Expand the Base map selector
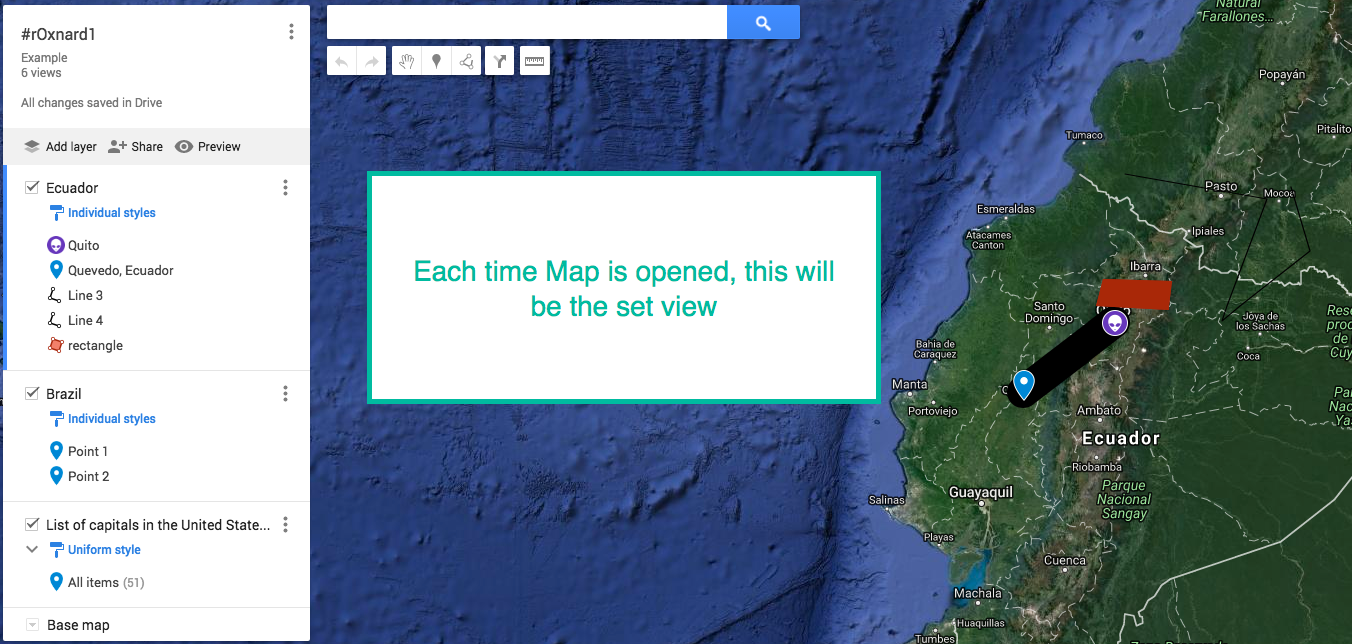The image size is (1352, 644). pos(32,625)
